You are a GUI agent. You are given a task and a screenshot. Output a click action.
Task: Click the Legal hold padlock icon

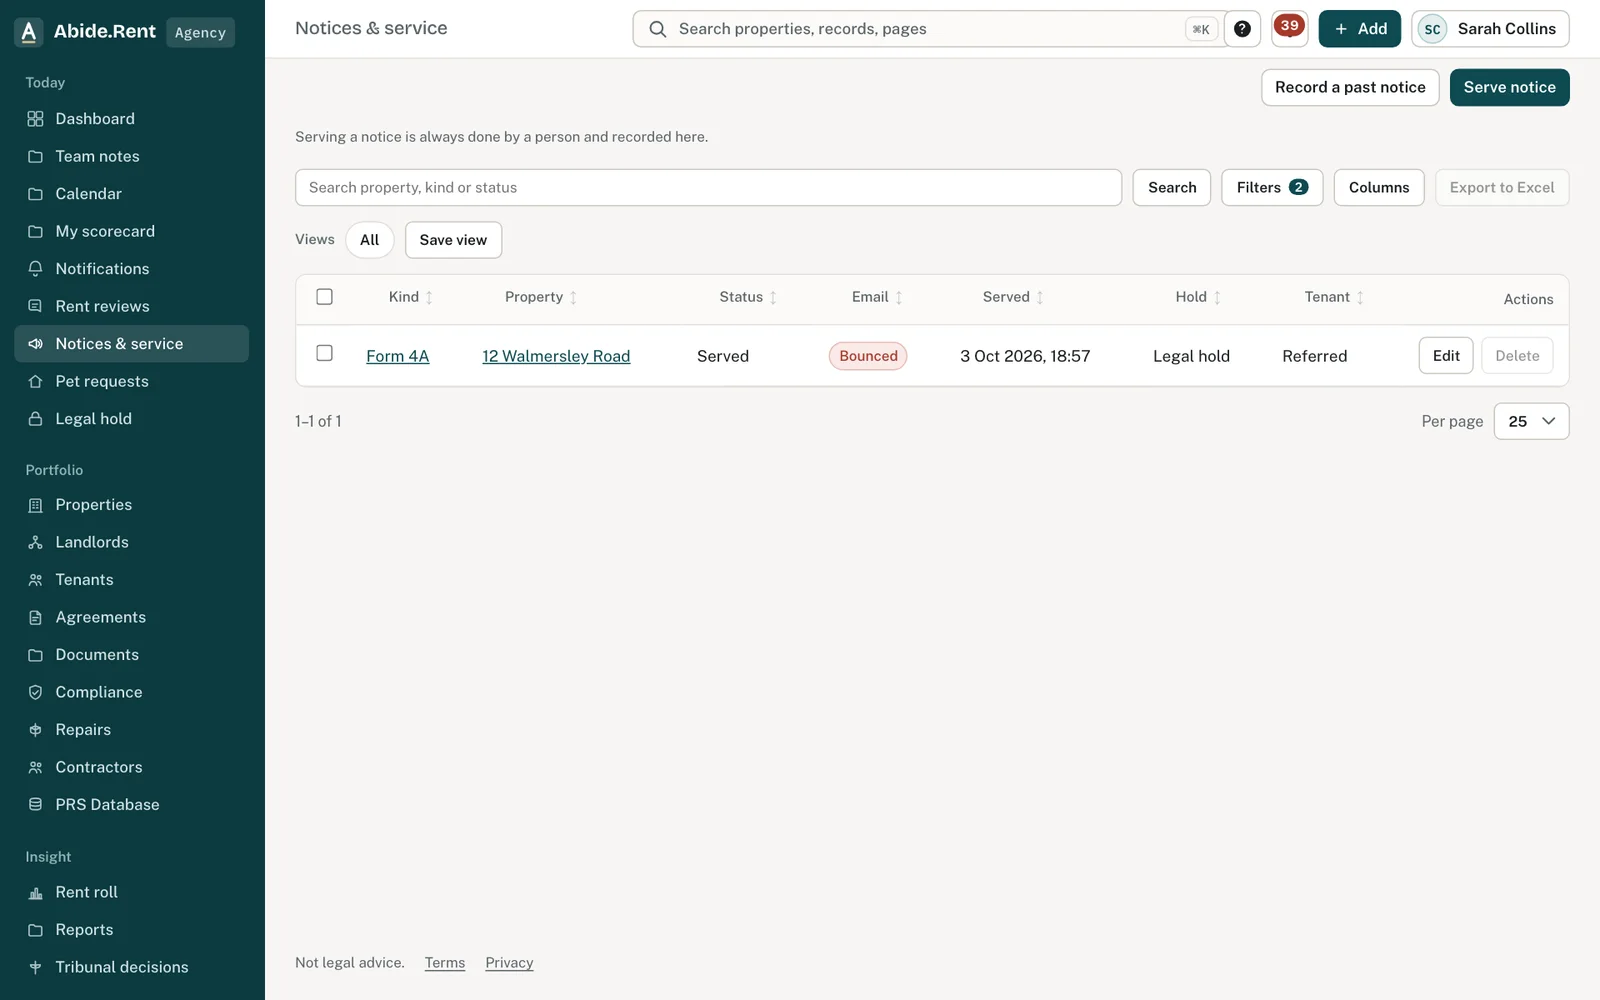(35, 419)
